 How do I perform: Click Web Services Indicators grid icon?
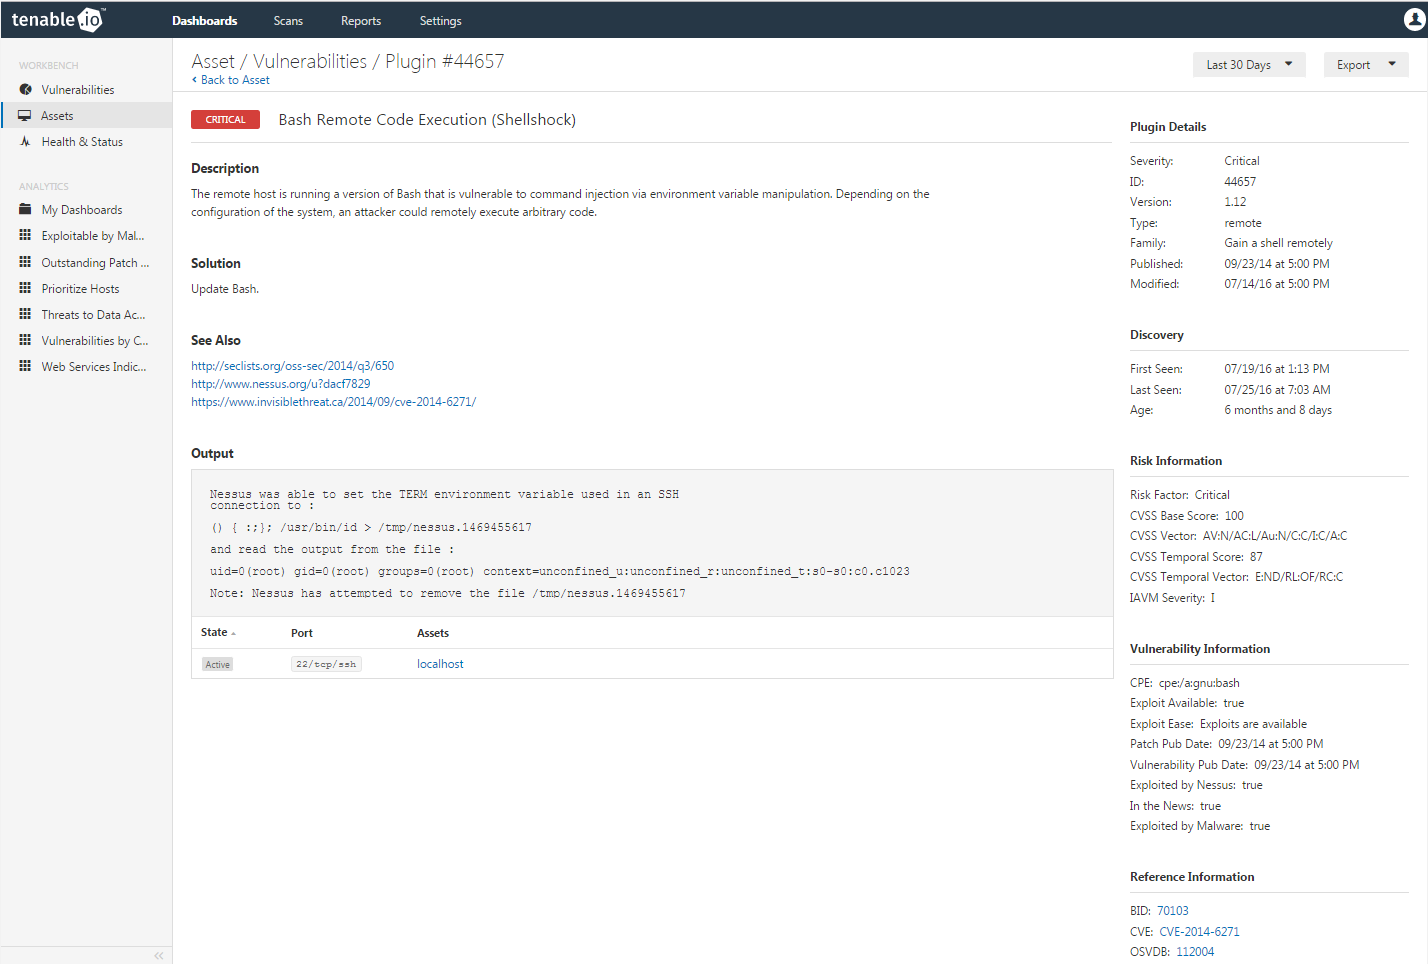(25, 367)
